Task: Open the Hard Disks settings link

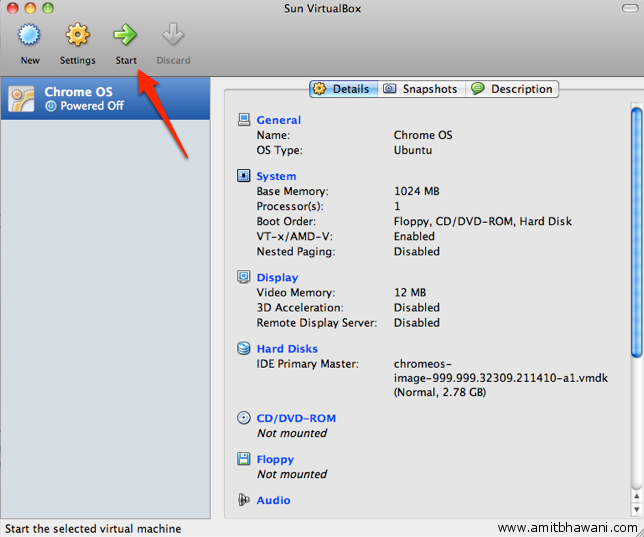Action: coord(287,349)
